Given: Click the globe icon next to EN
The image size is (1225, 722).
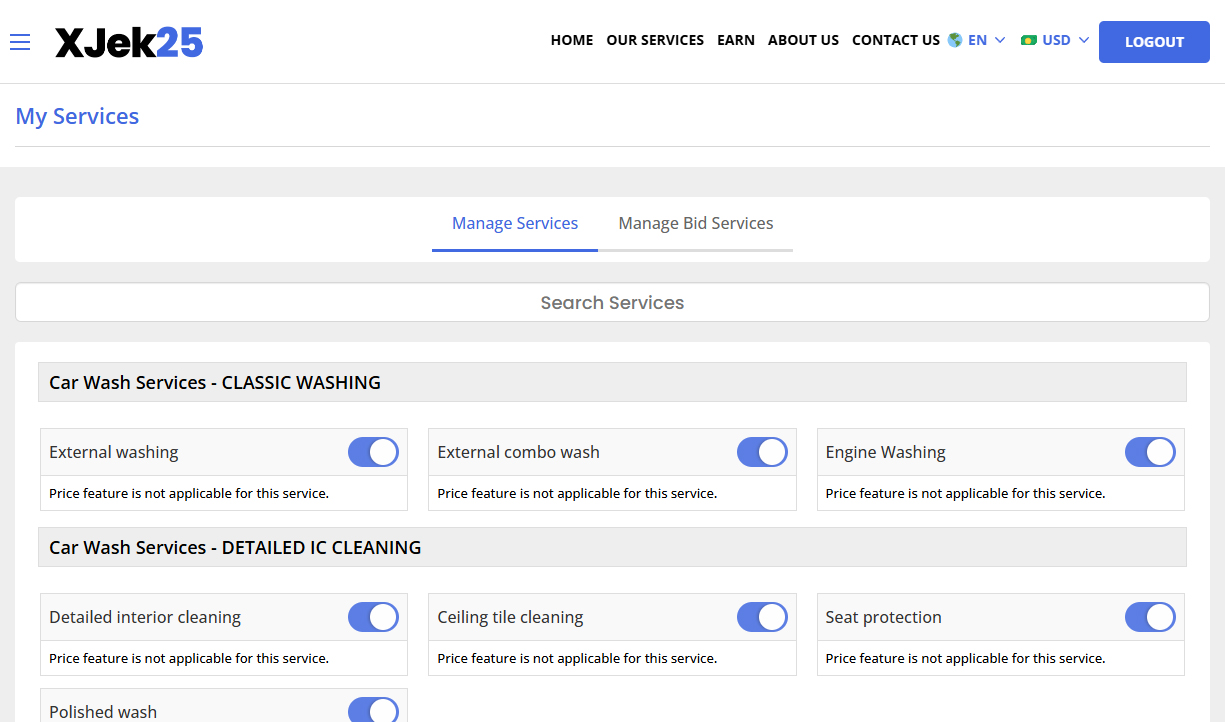Looking at the screenshot, I should [x=953, y=40].
